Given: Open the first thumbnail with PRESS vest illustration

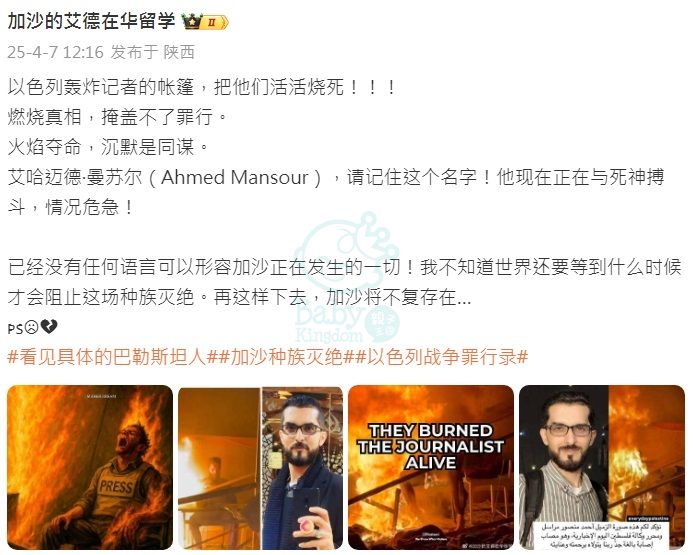Looking at the screenshot, I should point(90,468).
